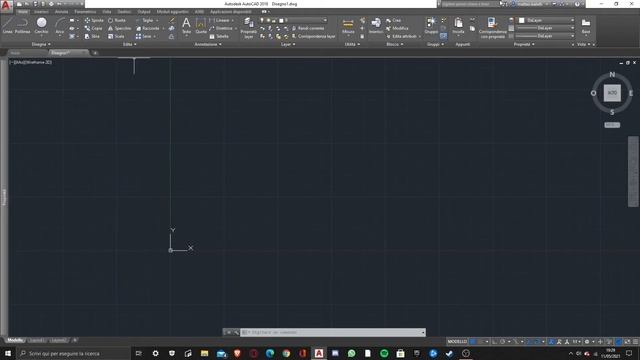Viewport: 640px width, 360px height.
Task: Toggle the grid display in status bar
Action: point(473,342)
